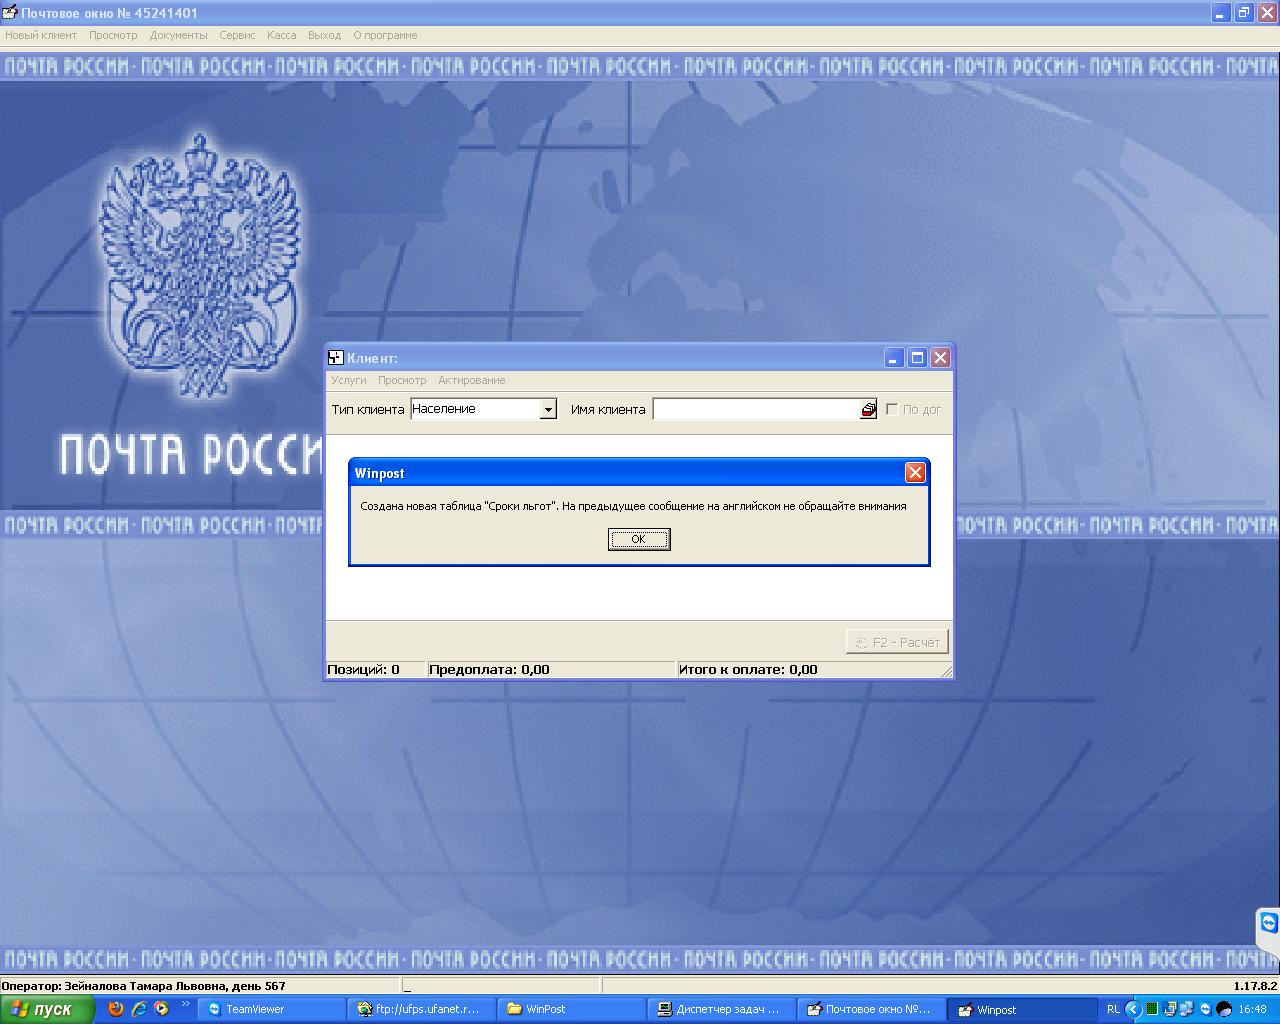The height and width of the screenshot is (1024, 1280).
Task: Open the Документы menu
Action: tap(179, 35)
